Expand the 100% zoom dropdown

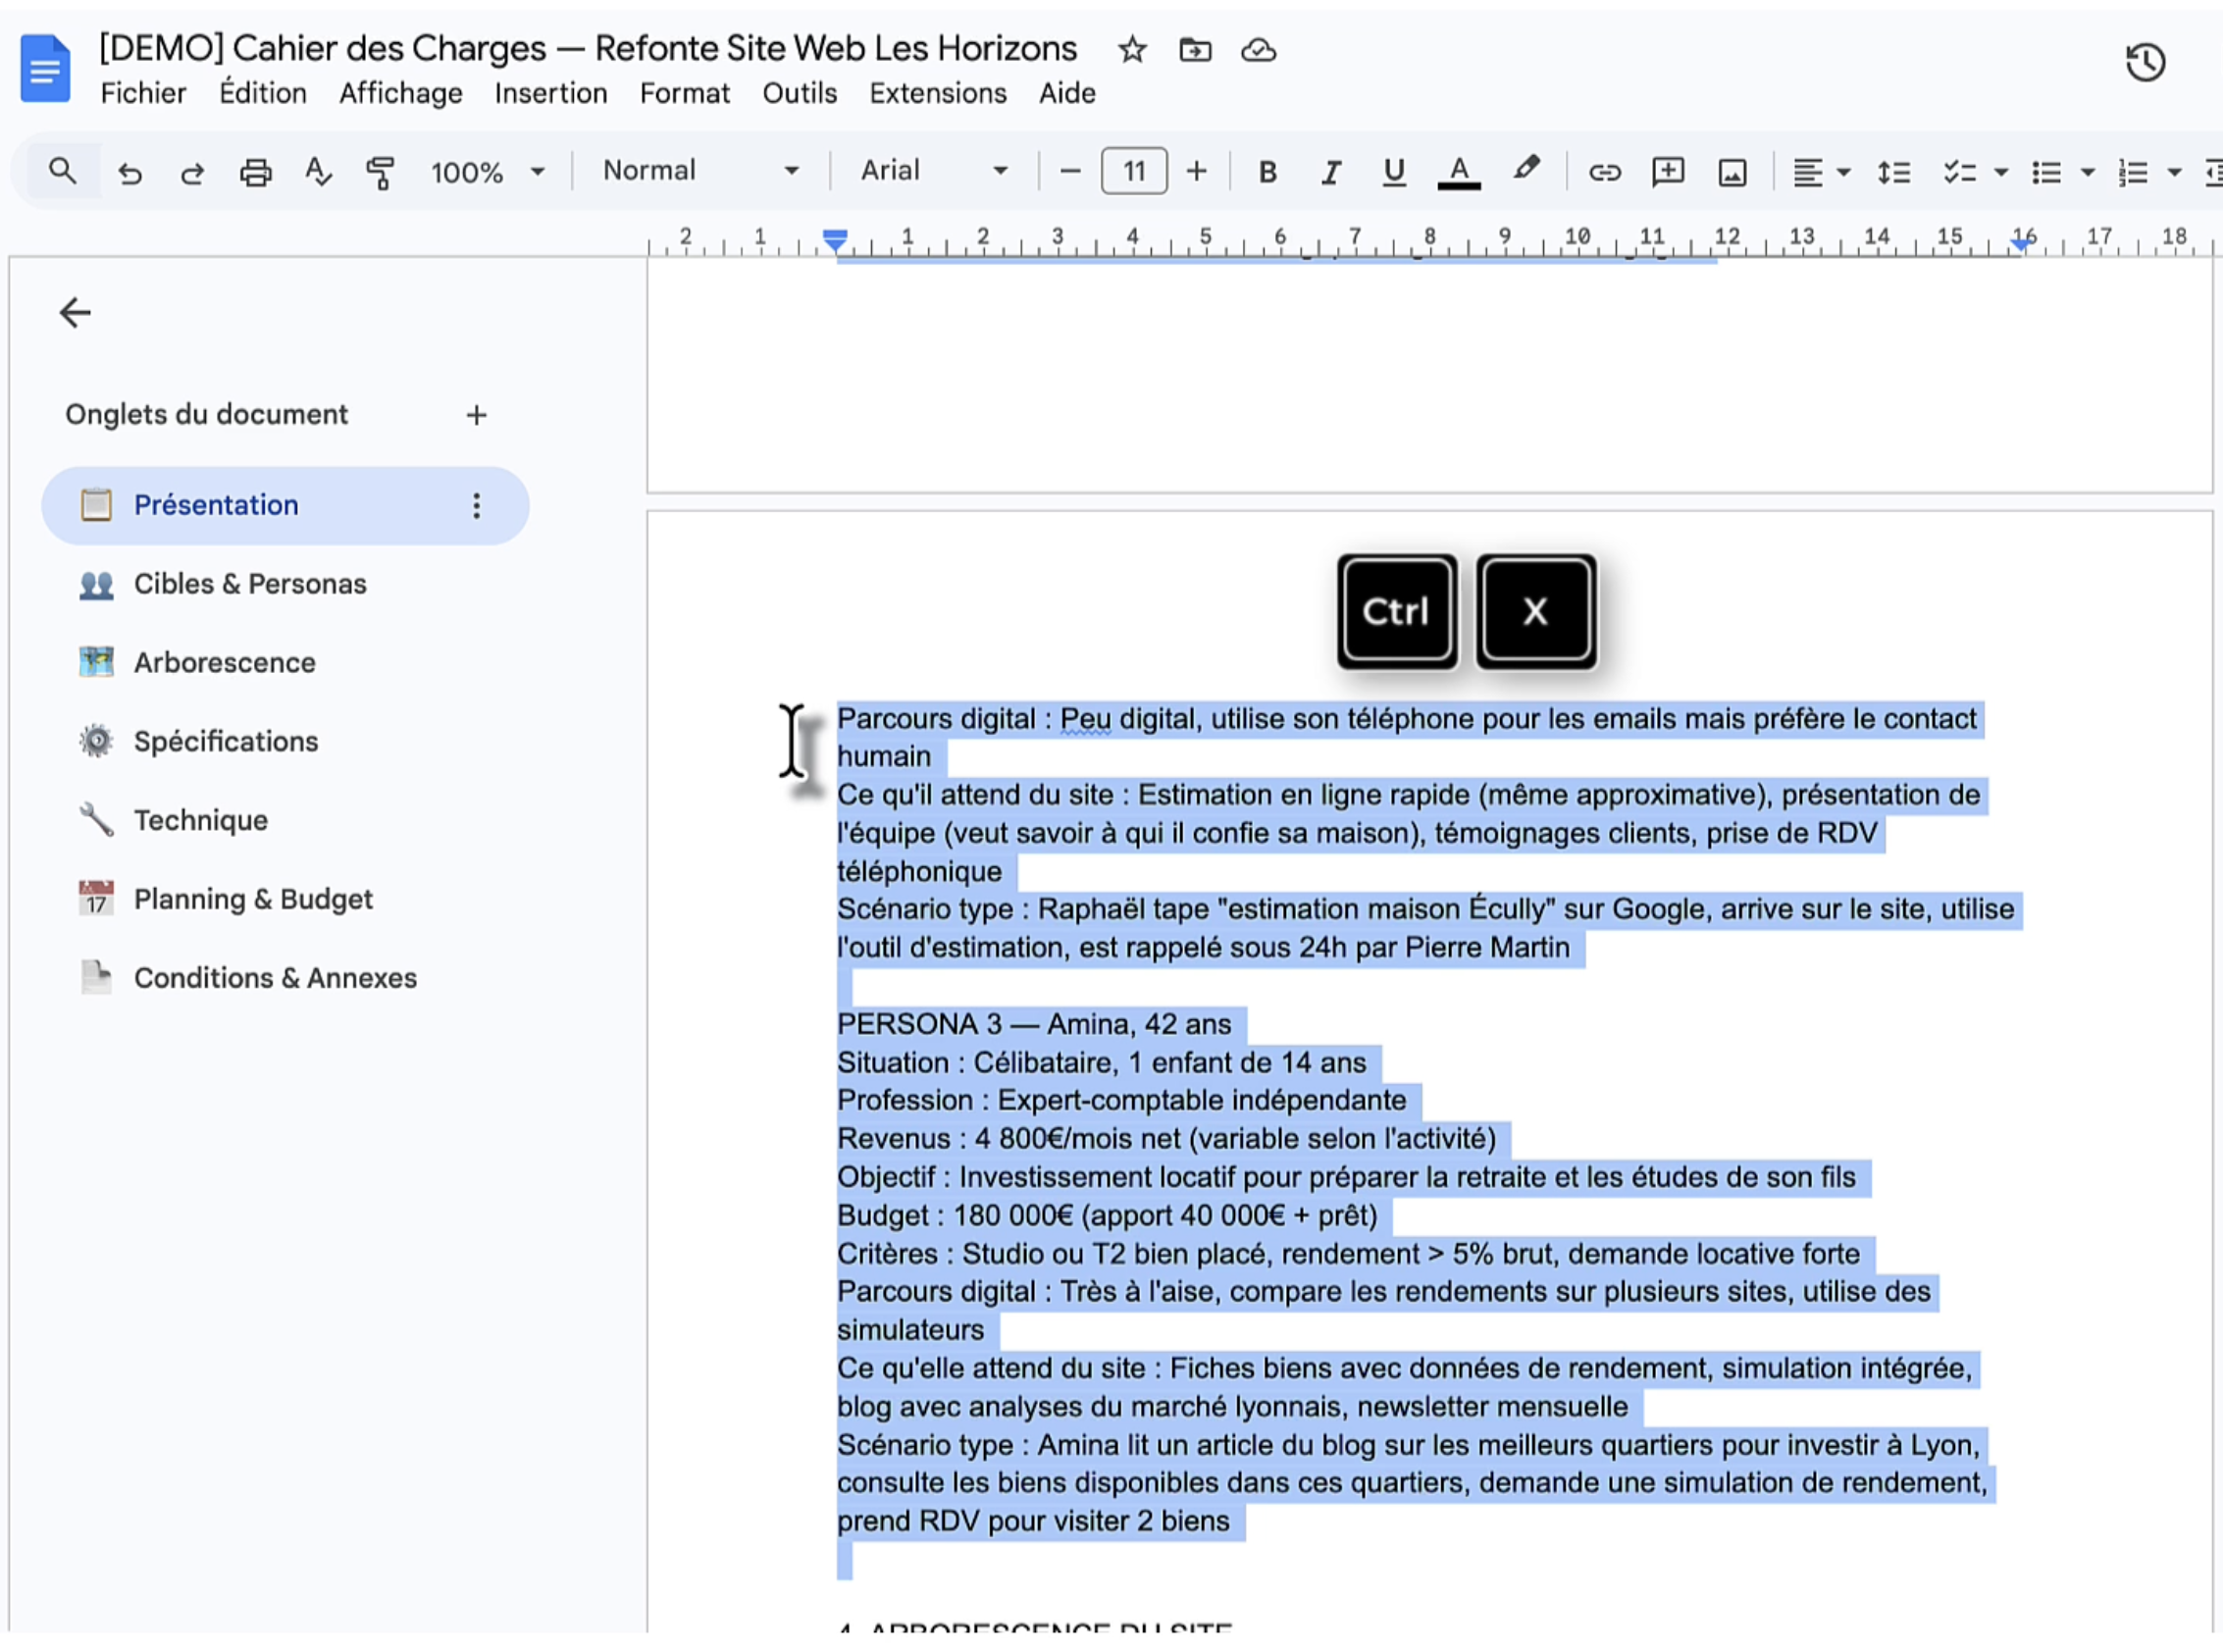coord(487,172)
